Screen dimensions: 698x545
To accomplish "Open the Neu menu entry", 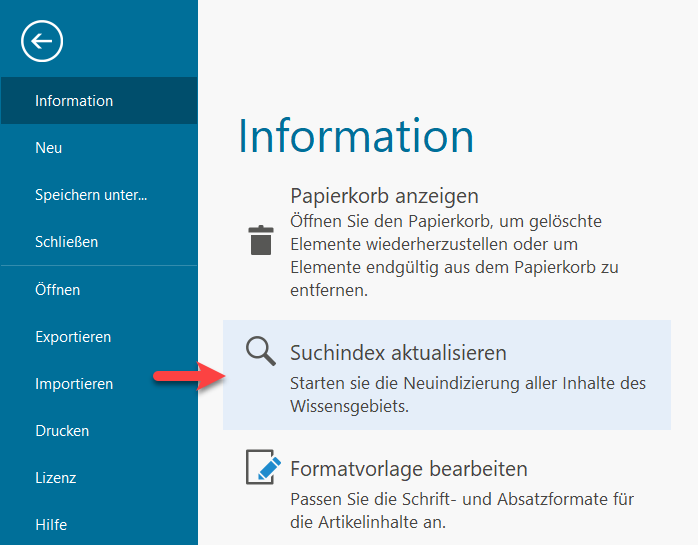I will tap(49, 148).
